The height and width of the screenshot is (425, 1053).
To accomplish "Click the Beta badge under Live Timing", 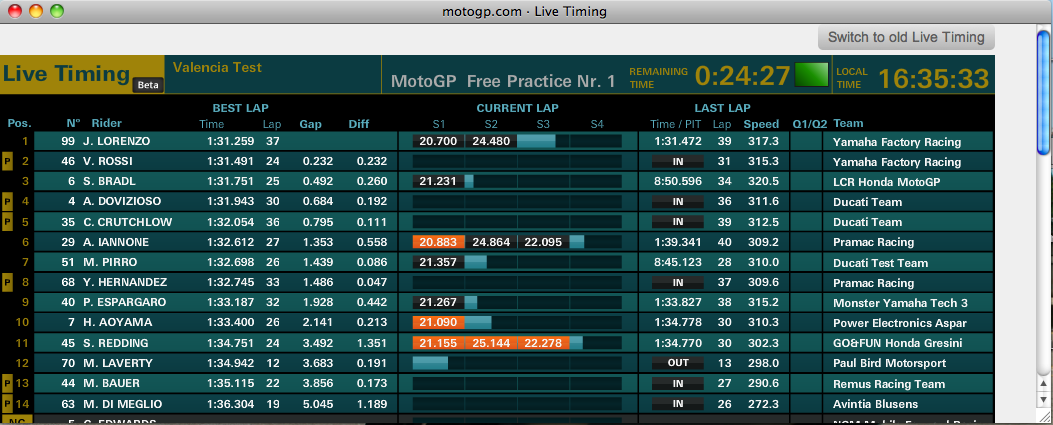I will pyautogui.click(x=148, y=85).
